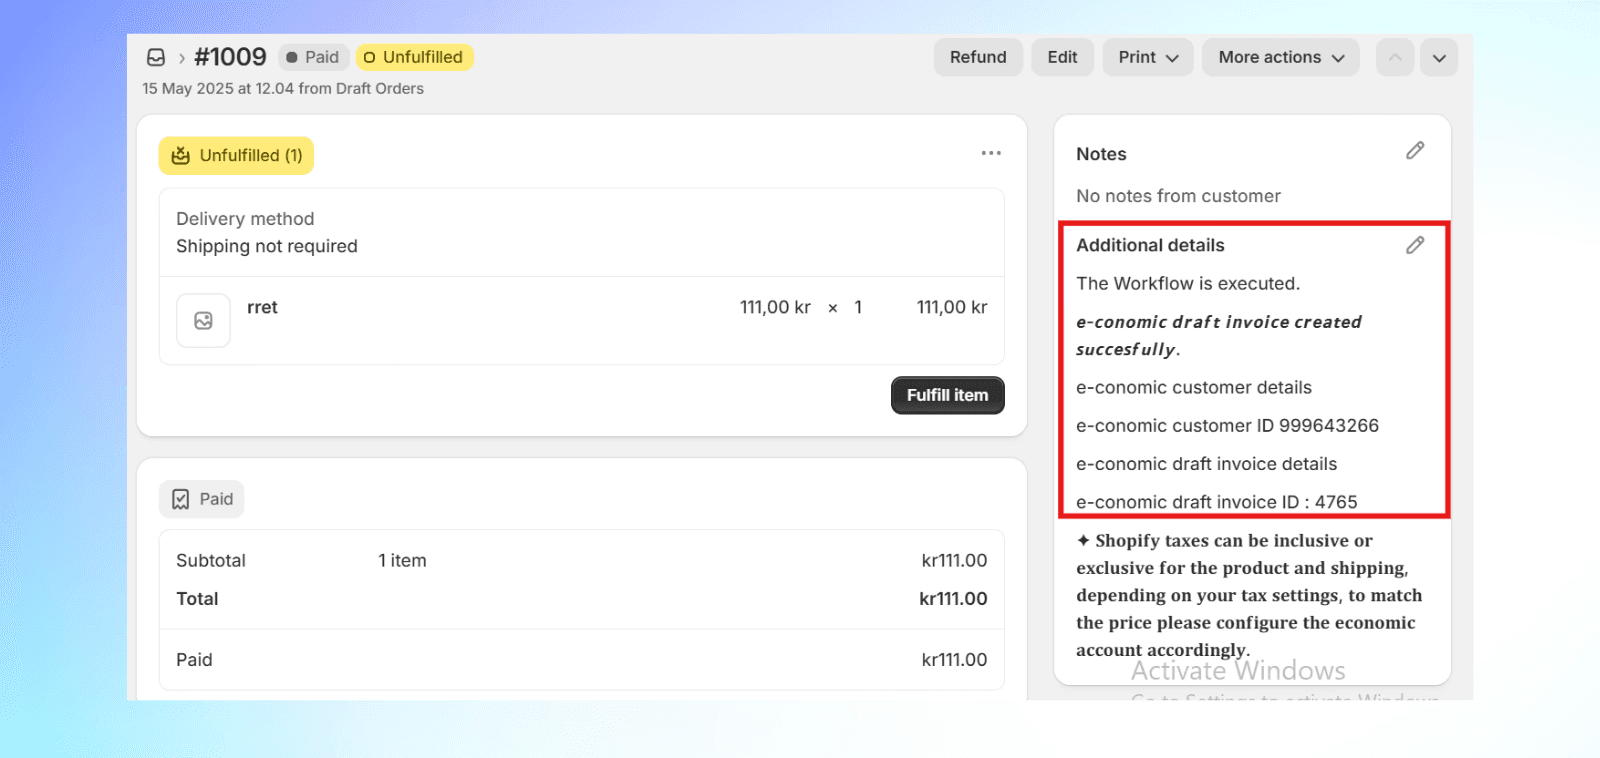The image size is (1600, 758).
Task: Click the Paid badge in payment card
Action: click(201, 499)
